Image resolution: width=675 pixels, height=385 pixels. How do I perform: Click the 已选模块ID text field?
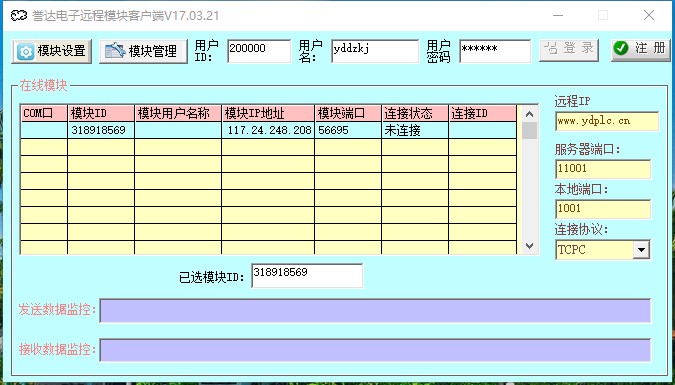click(307, 276)
